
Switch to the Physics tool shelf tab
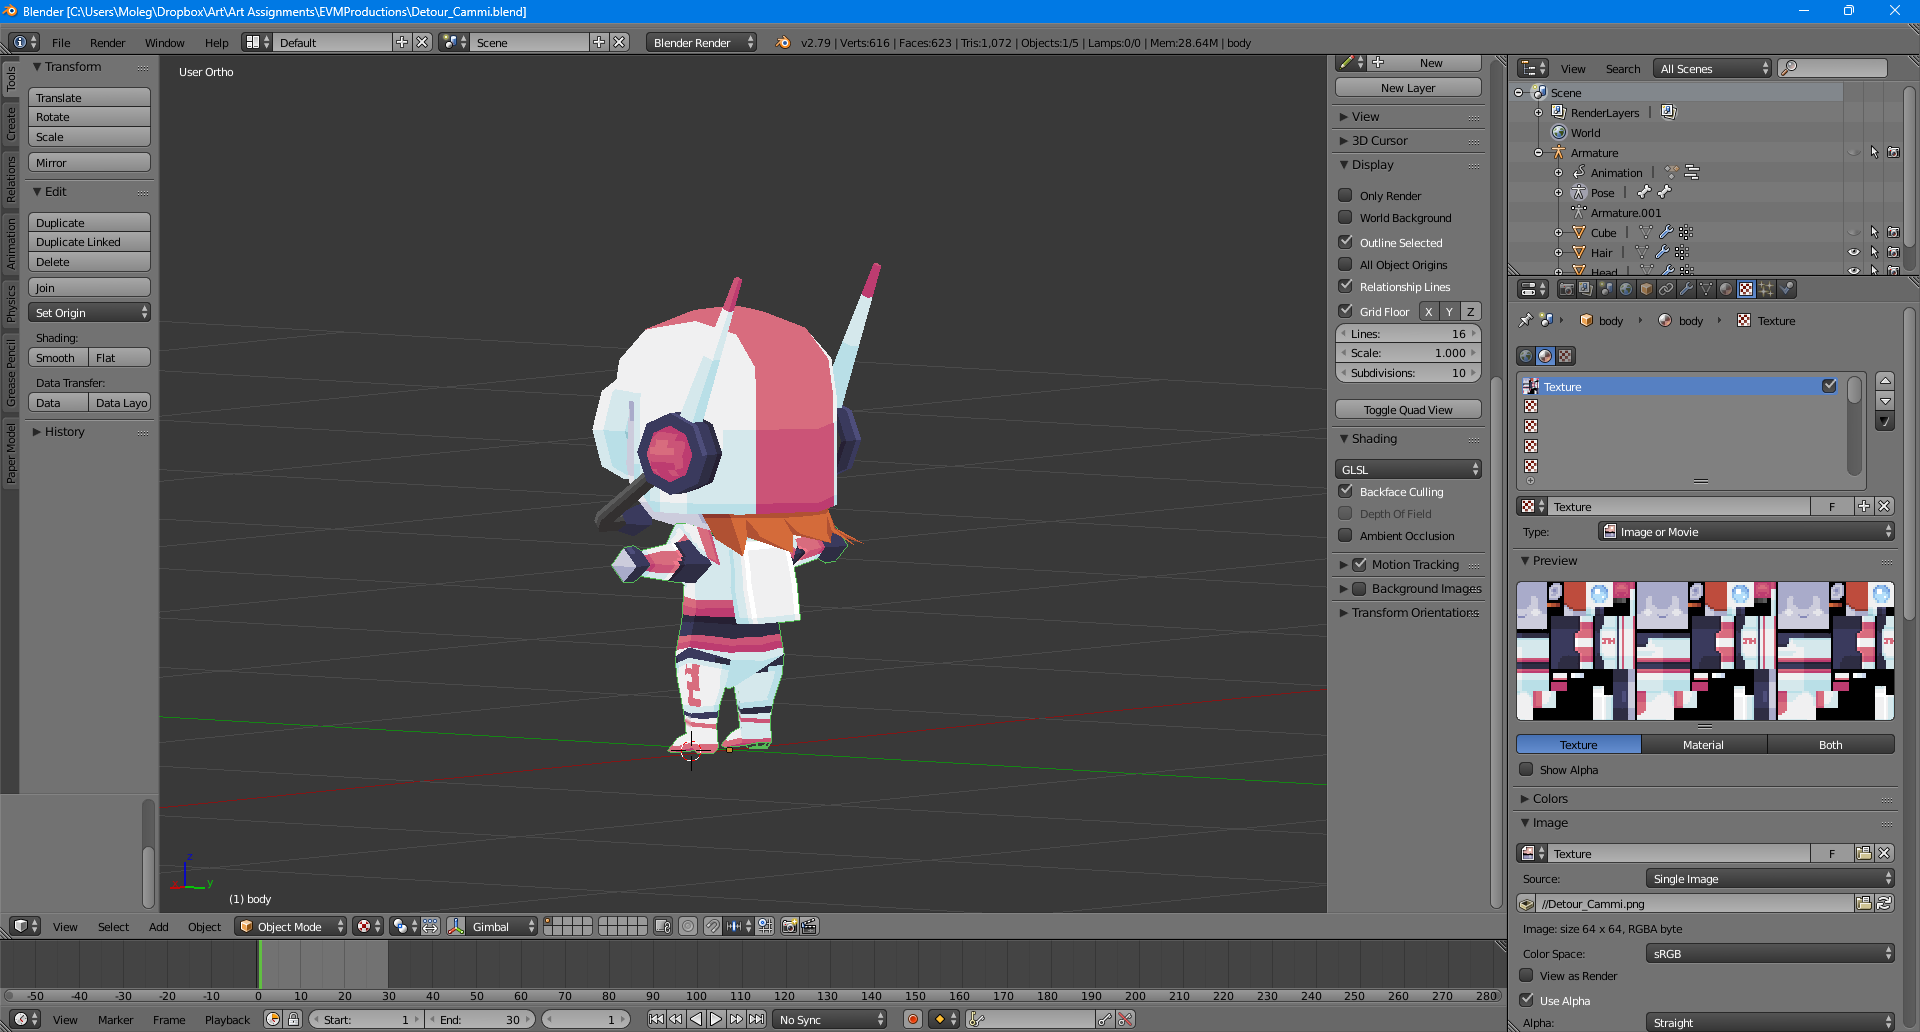(x=10, y=303)
